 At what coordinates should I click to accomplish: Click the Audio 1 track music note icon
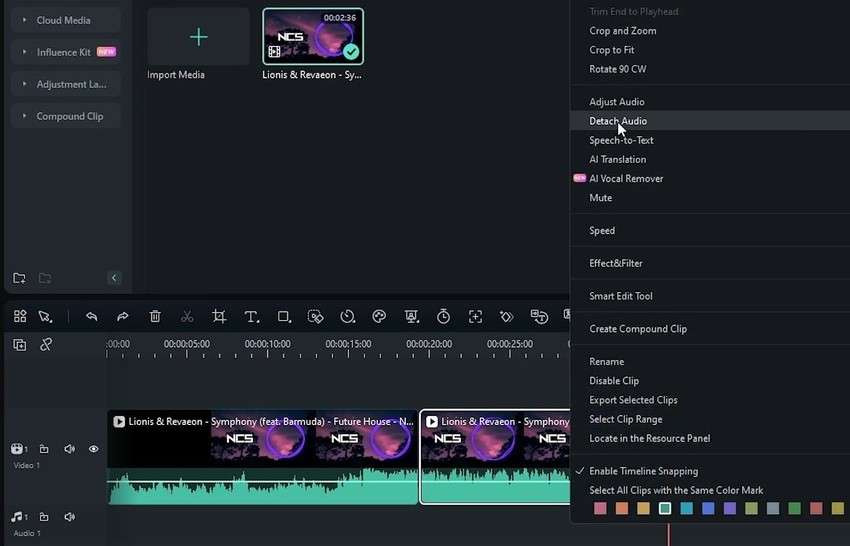click(x=19, y=517)
